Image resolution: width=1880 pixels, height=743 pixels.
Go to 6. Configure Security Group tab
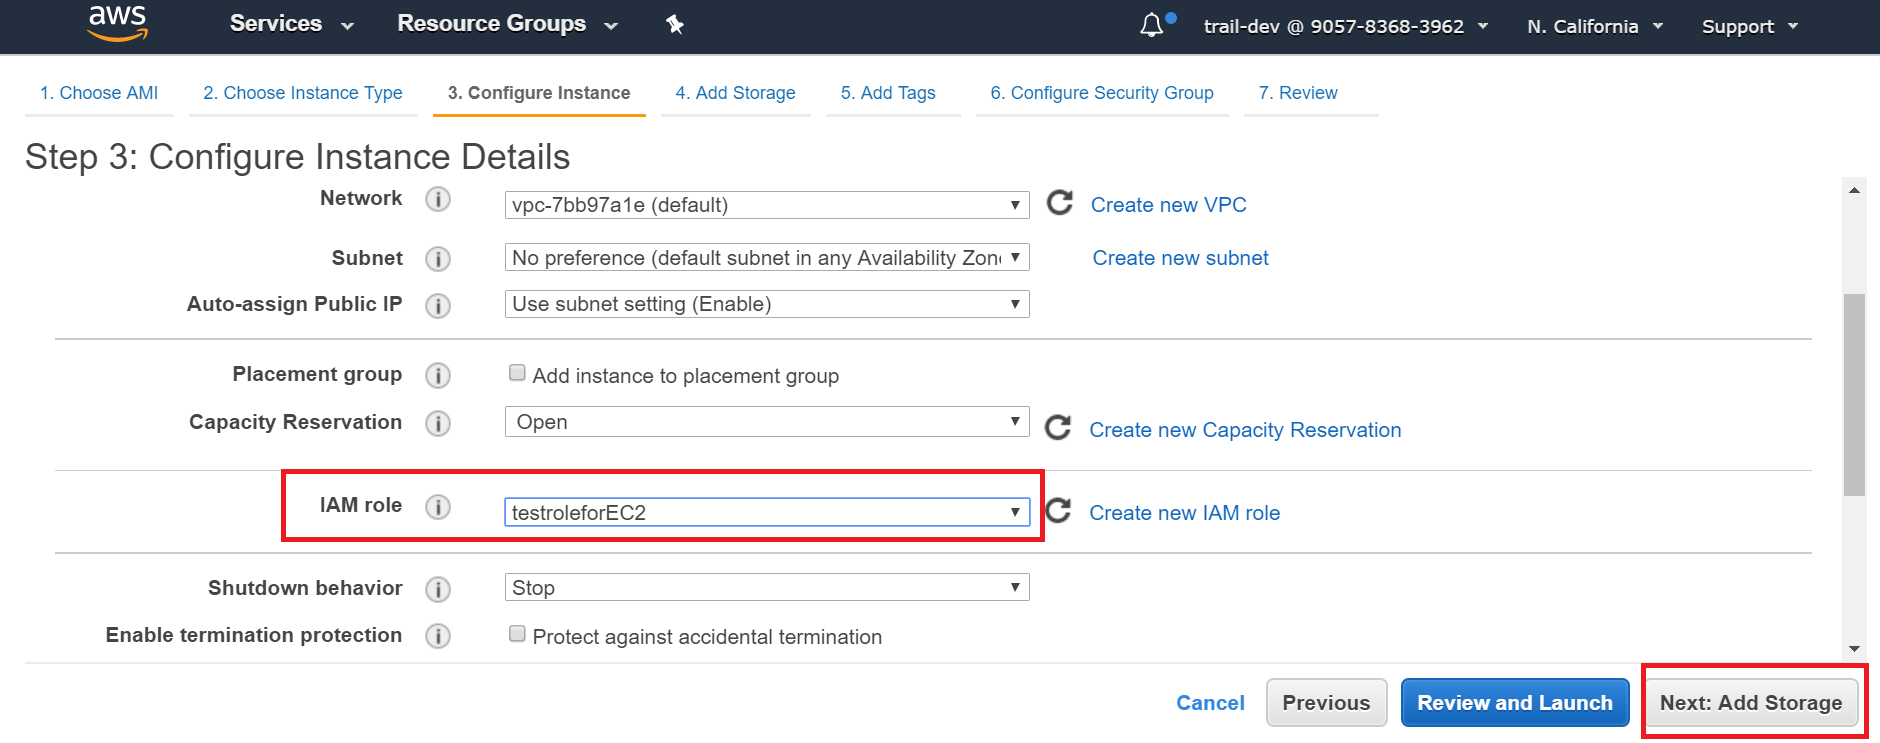pyautogui.click(x=1101, y=93)
